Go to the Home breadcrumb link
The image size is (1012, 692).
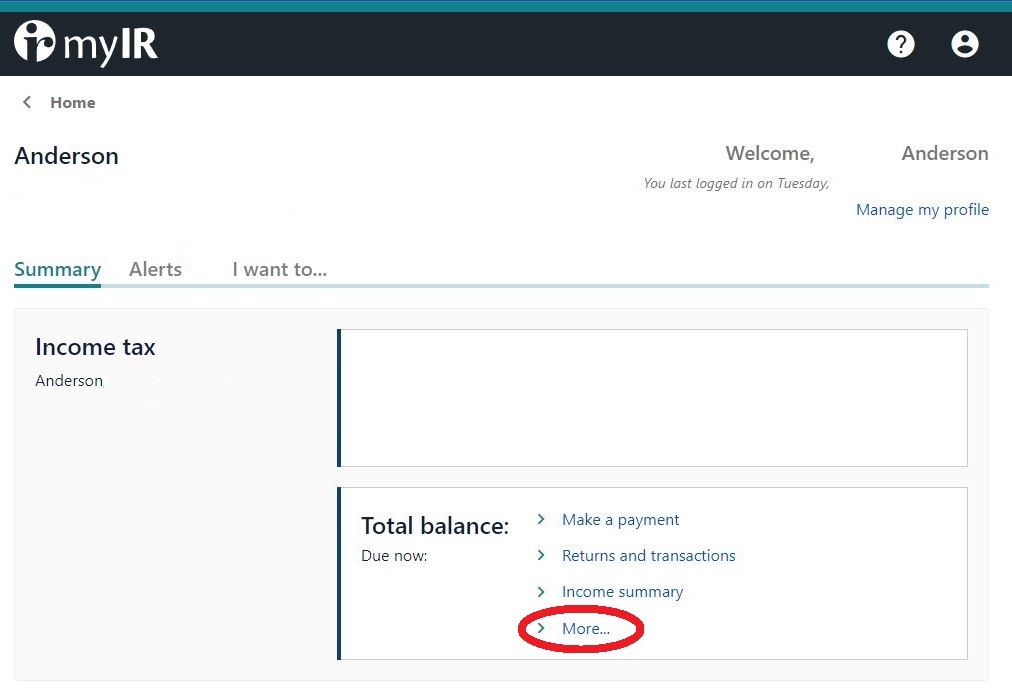click(x=73, y=102)
